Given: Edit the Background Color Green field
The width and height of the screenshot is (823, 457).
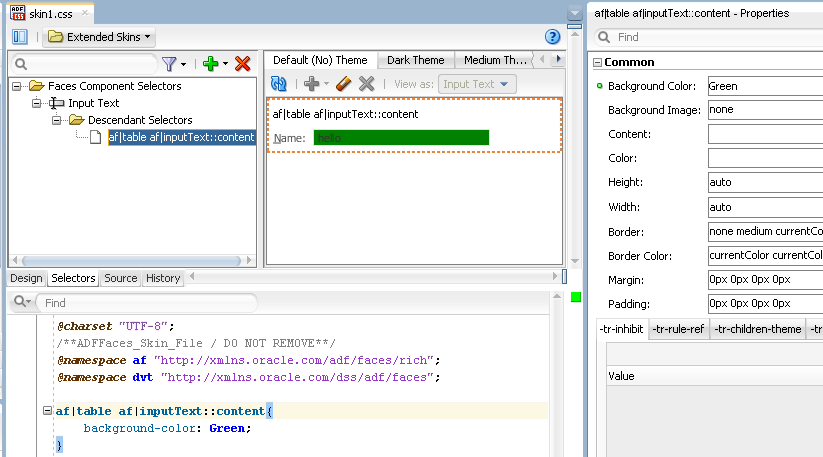Looking at the screenshot, I should pos(765,86).
